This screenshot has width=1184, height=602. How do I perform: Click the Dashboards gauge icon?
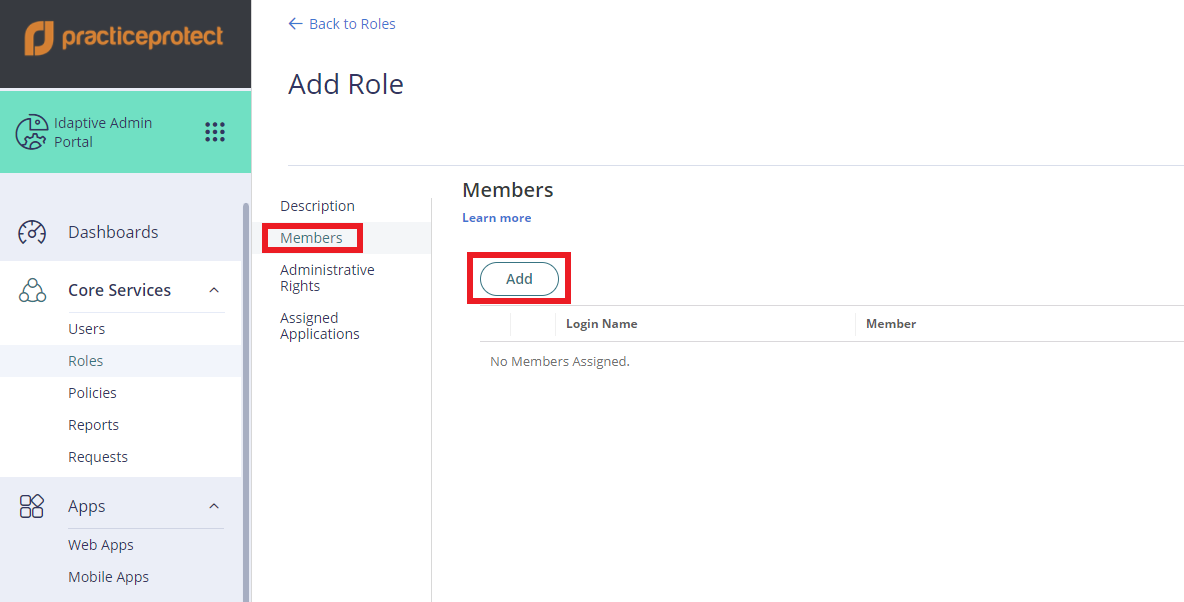(x=32, y=232)
